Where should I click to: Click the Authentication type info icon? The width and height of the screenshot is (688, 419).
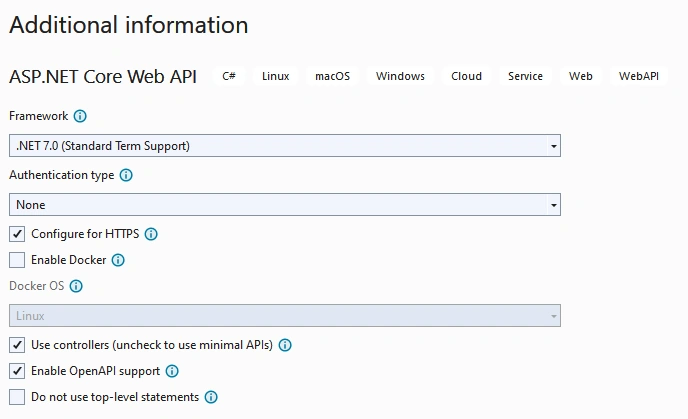(x=126, y=175)
